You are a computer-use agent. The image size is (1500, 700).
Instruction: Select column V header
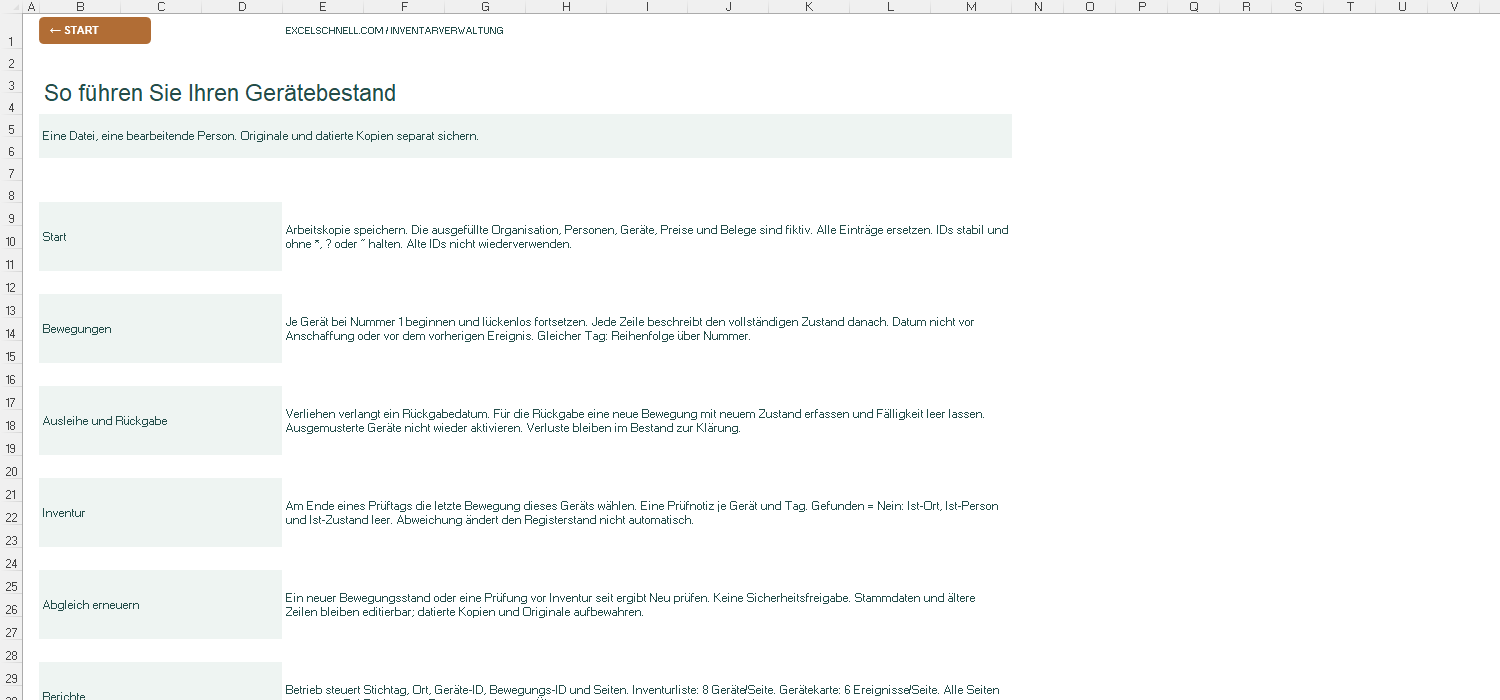pyautogui.click(x=1454, y=7)
